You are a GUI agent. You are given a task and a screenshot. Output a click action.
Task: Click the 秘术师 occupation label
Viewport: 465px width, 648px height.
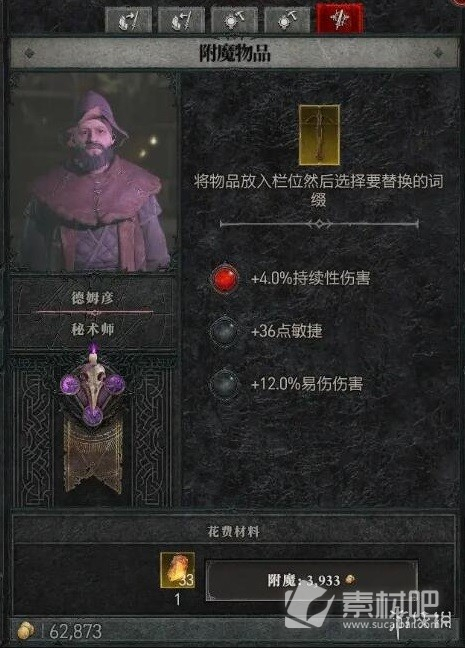[93, 329]
